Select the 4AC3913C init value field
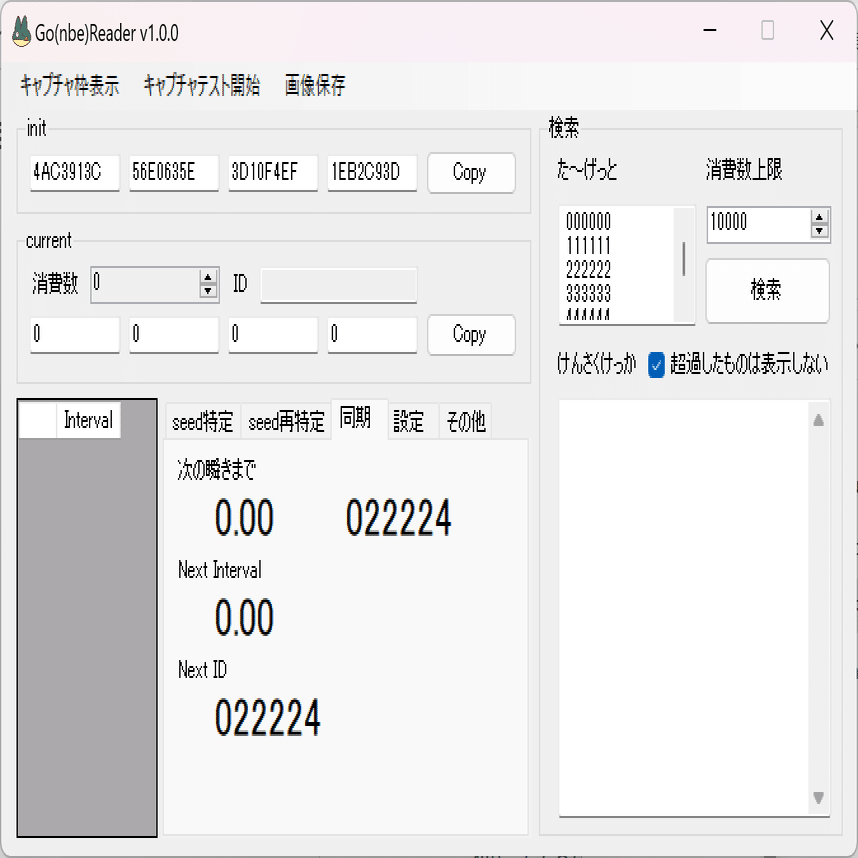Viewport: 858px width, 858px height. click(x=73, y=173)
